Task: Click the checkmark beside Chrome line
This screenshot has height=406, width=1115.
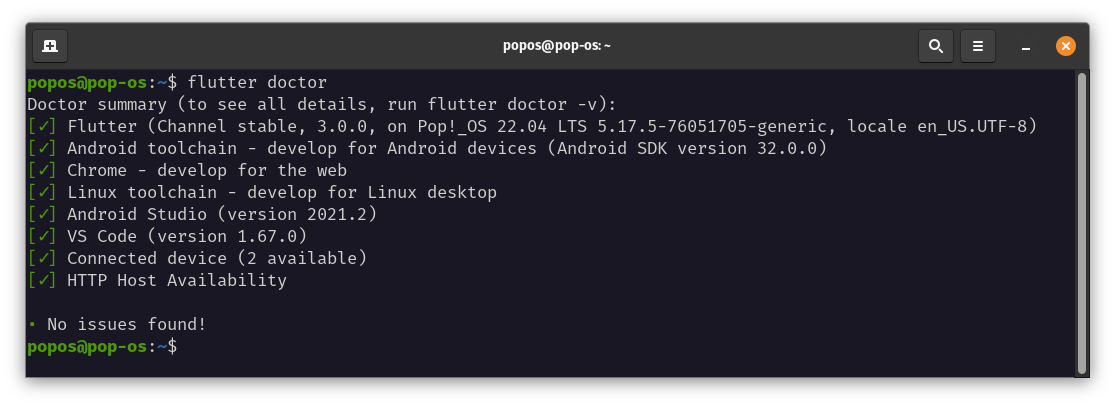Action: [42, 171]
